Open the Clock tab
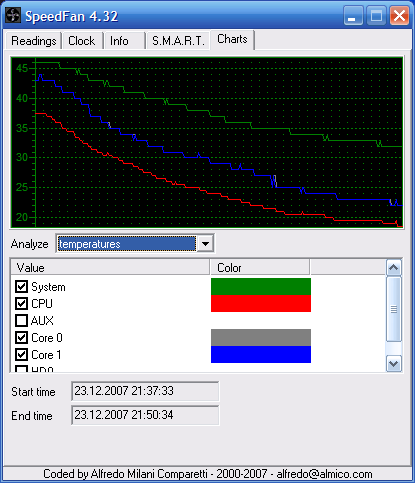 coord(82,41)
